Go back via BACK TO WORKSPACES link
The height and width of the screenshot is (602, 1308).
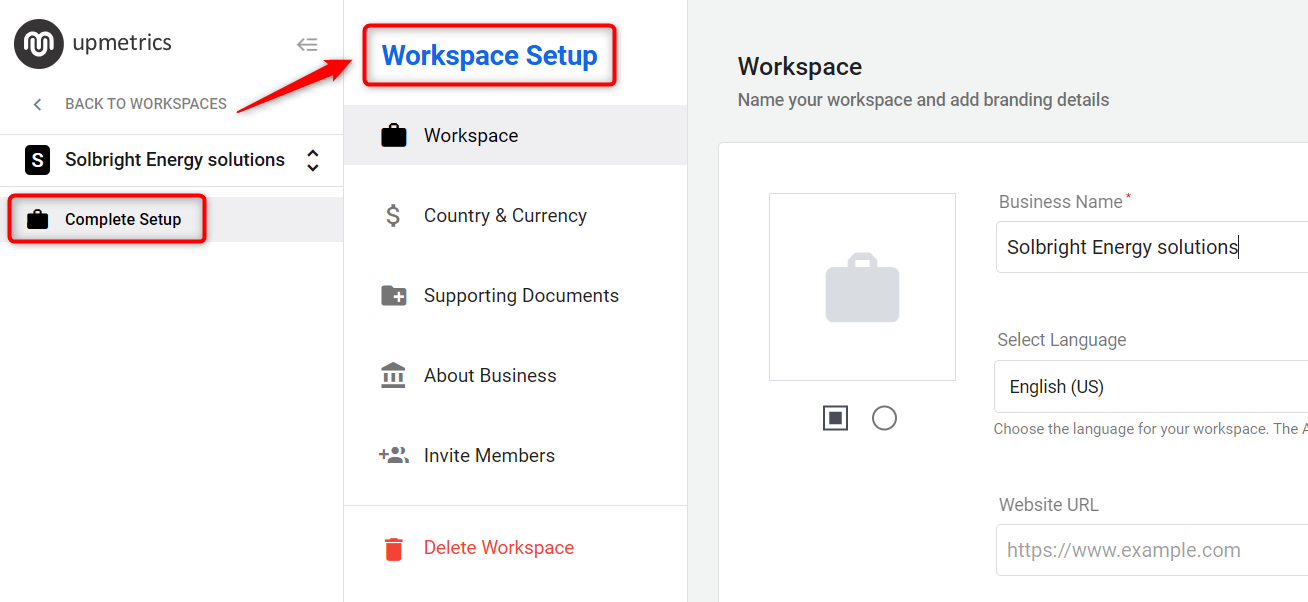pos(146,104)
